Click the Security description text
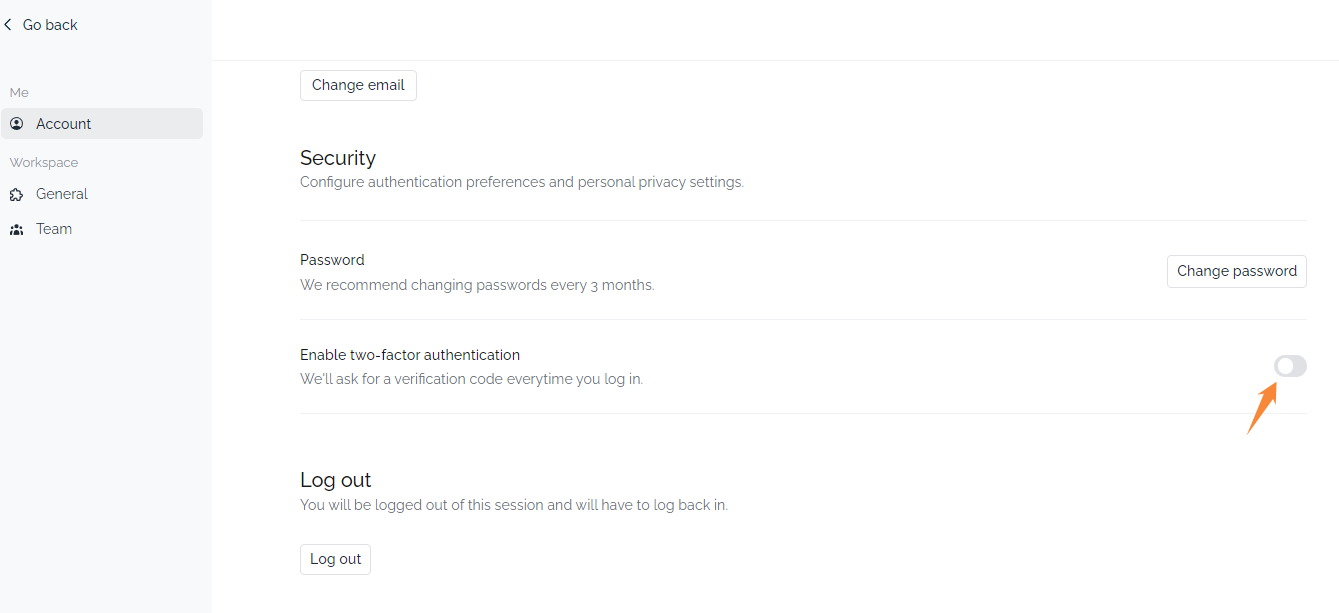1339x613 pixels. [x=522, y=183]
